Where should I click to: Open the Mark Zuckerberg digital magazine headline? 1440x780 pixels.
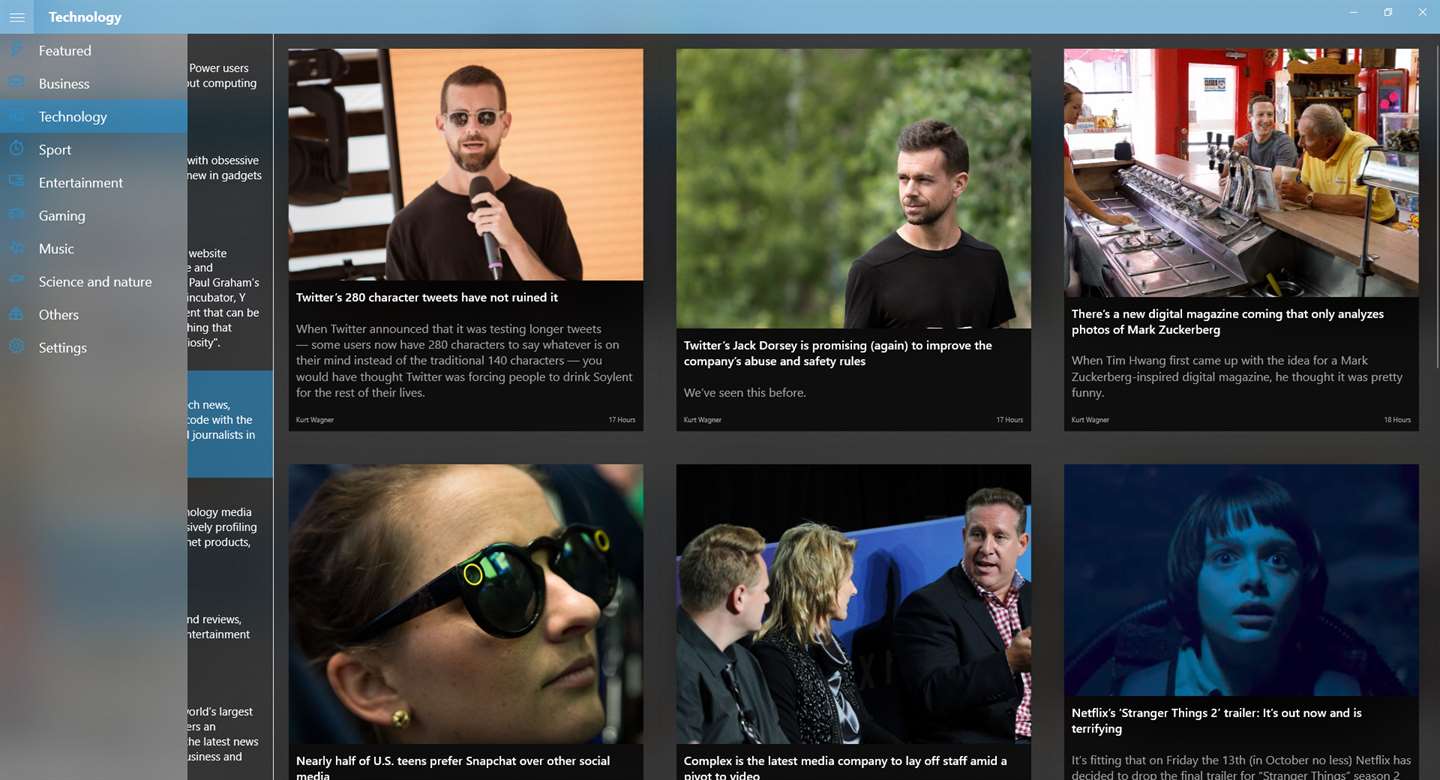pyautogui.click(x=1228, y=321)
